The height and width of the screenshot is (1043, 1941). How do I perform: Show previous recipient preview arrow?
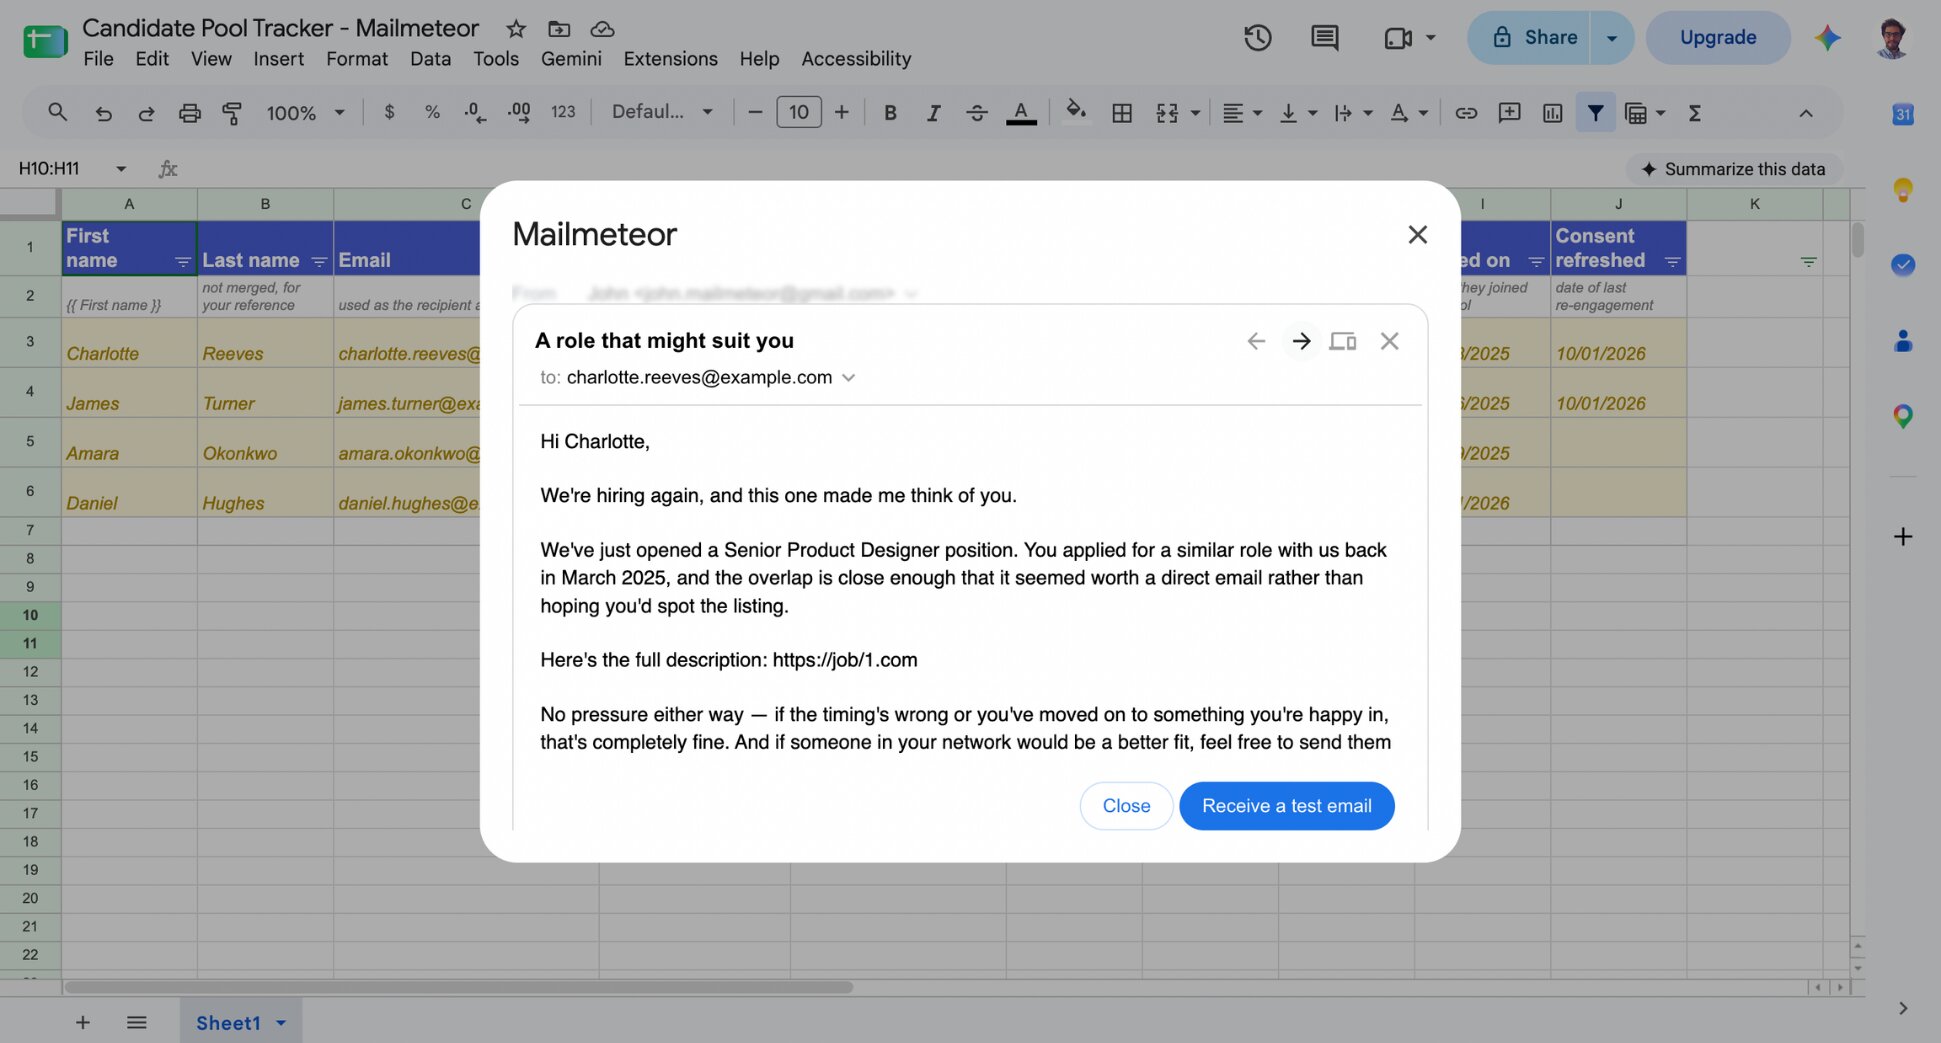tap(1256, 341)
